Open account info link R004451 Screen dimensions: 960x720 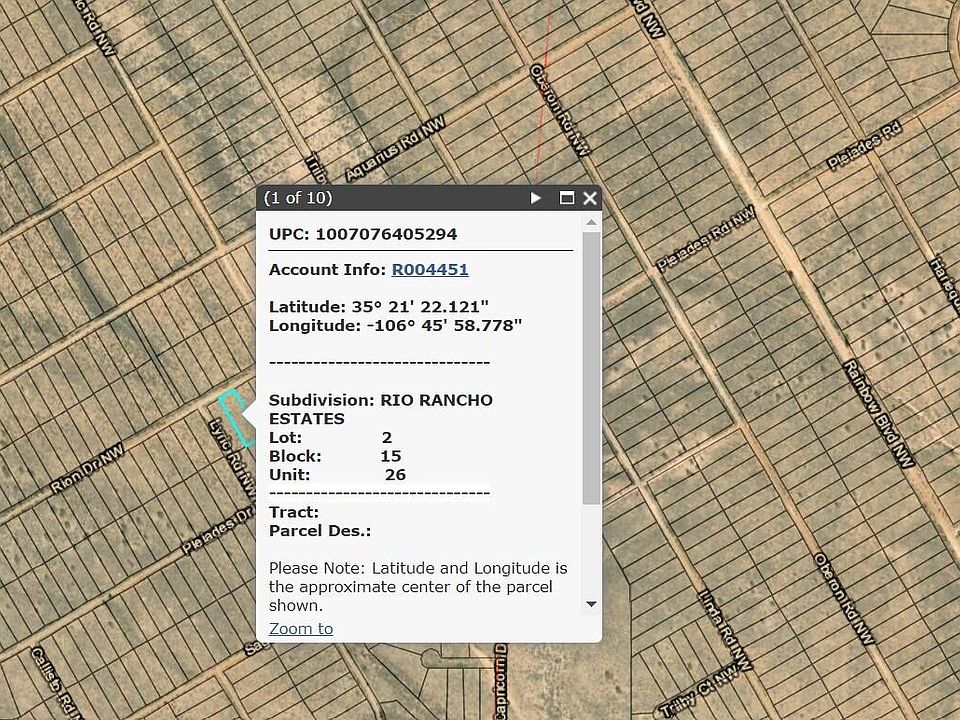(x=430, y=269)
